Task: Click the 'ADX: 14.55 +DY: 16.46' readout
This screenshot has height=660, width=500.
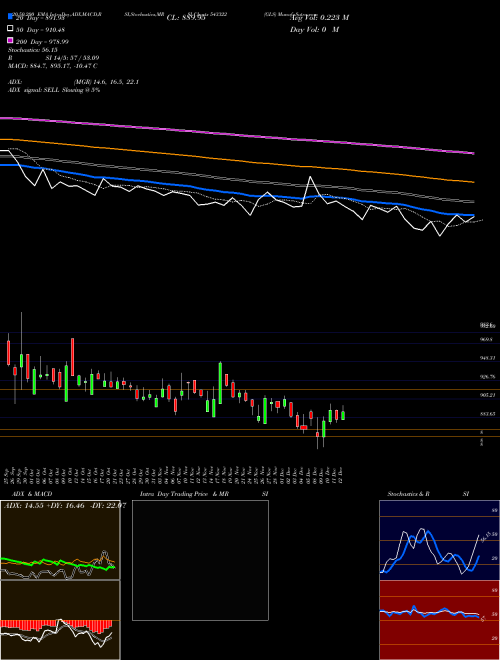Action: [45, 506]
